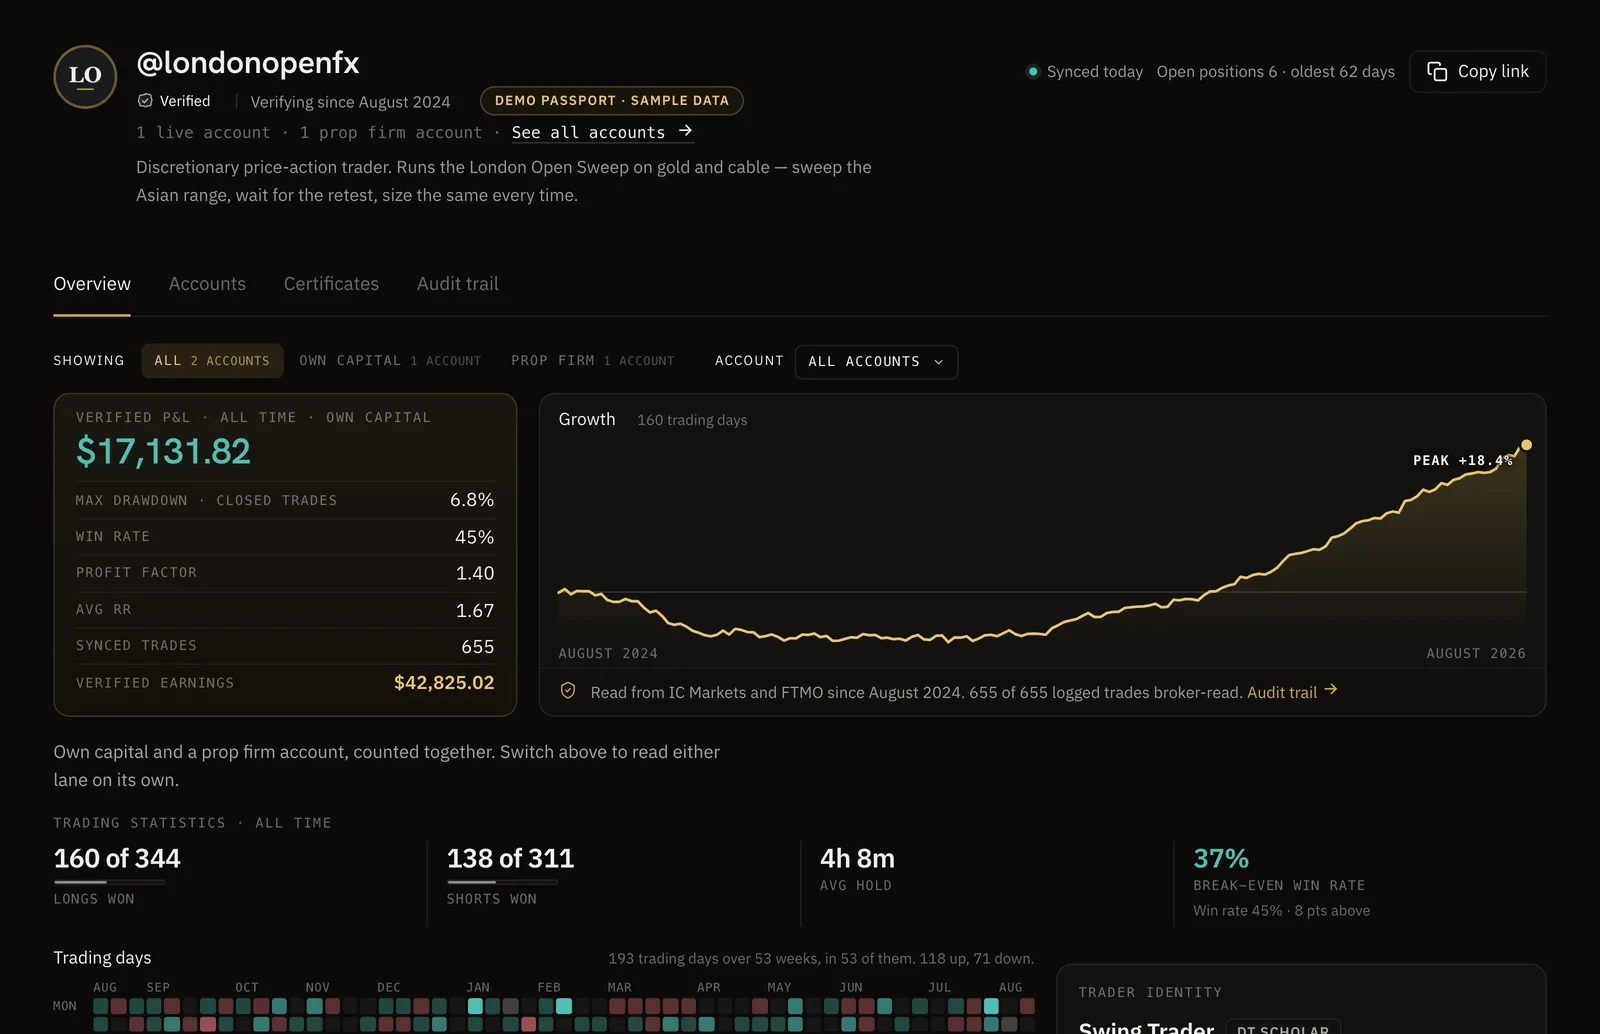Image resolution: width=1600 pixels, height=1034 pixels.
Task: Click the LO profile avatar
Action: [85, 76]
